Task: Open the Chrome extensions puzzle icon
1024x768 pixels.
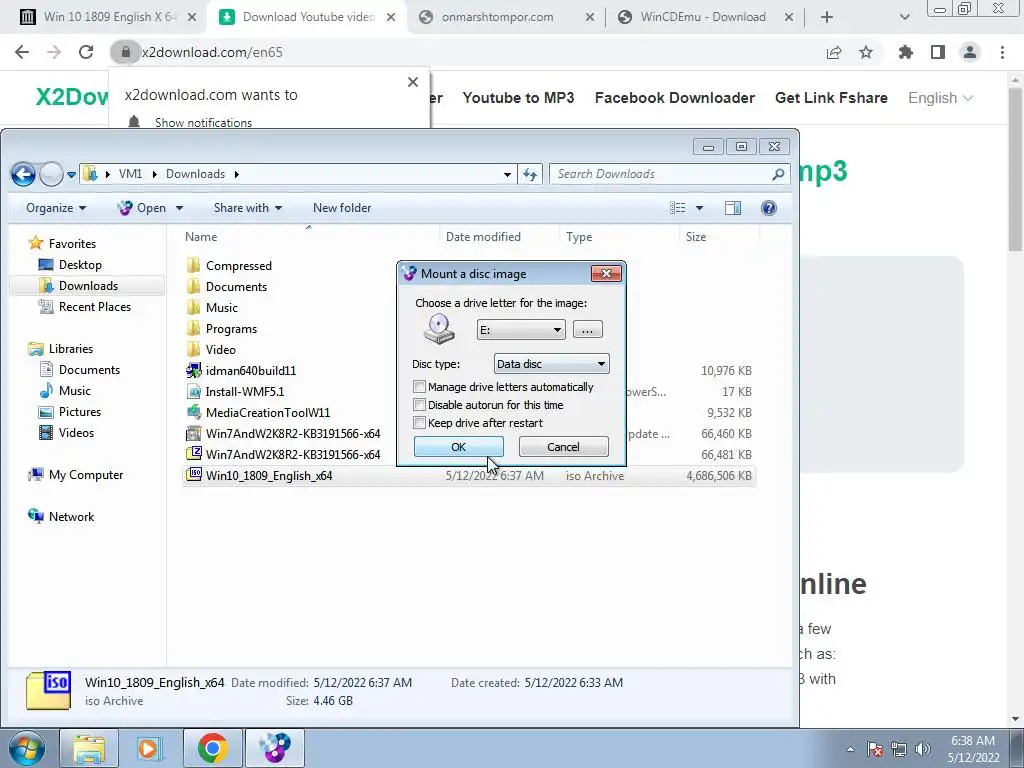Action: point(906,52)
